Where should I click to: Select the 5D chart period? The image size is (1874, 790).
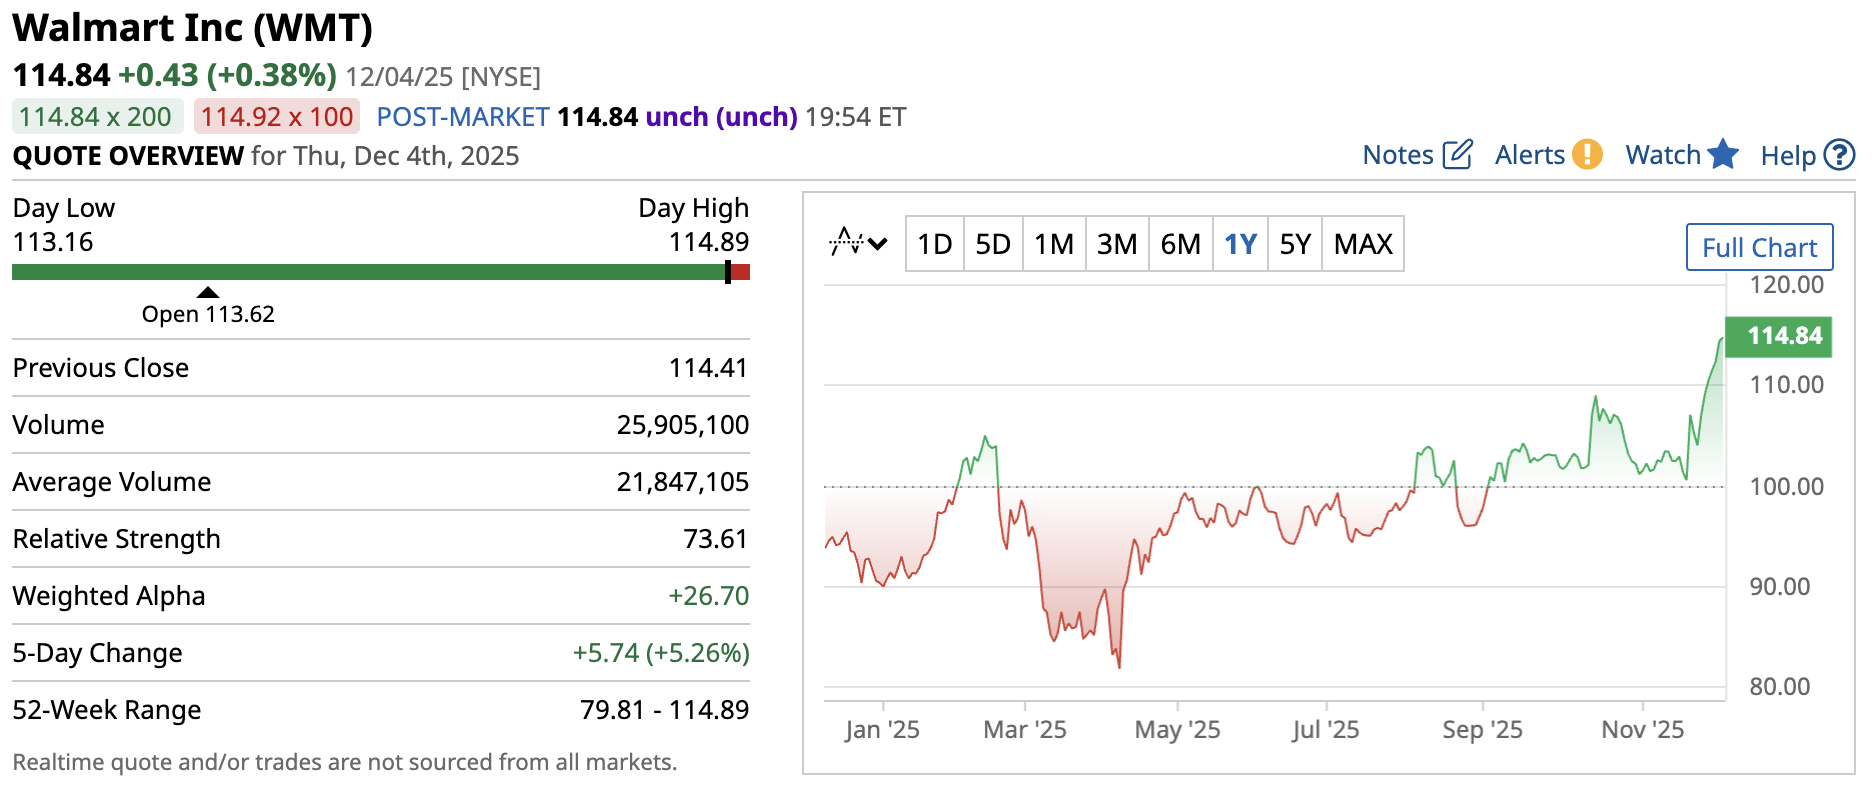(x=993, y=244)
